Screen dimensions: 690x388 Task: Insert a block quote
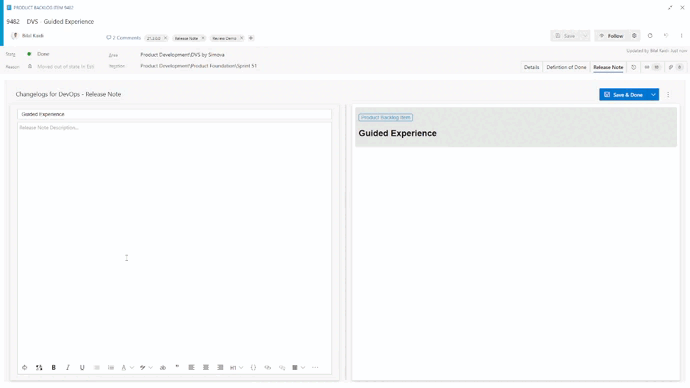point(177,367)
